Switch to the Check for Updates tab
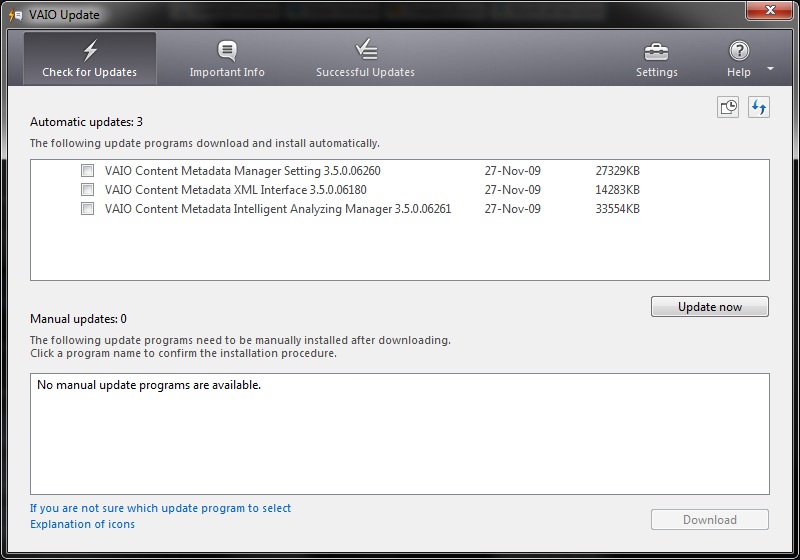 tap(90, 59)
